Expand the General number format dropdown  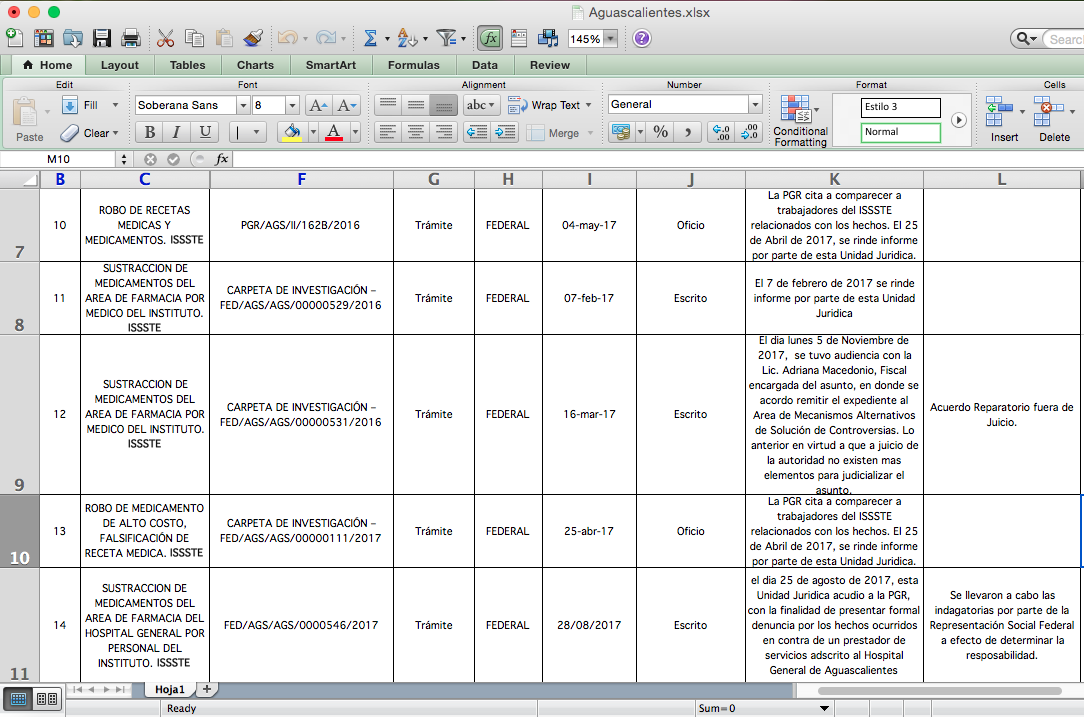(x=755, y=105)
